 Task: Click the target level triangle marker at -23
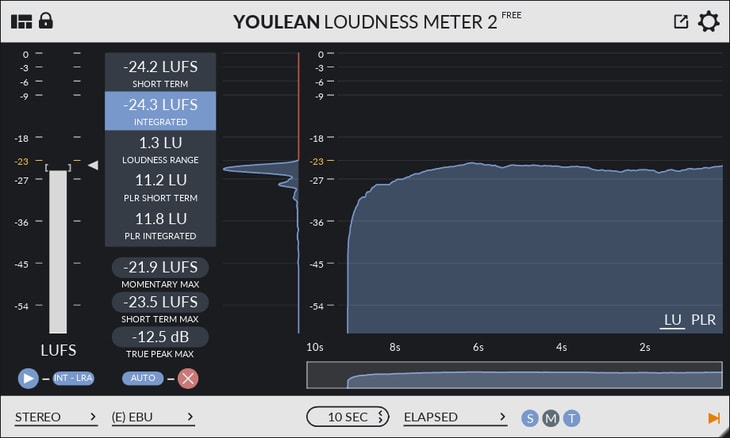click(x=93, y=165)
